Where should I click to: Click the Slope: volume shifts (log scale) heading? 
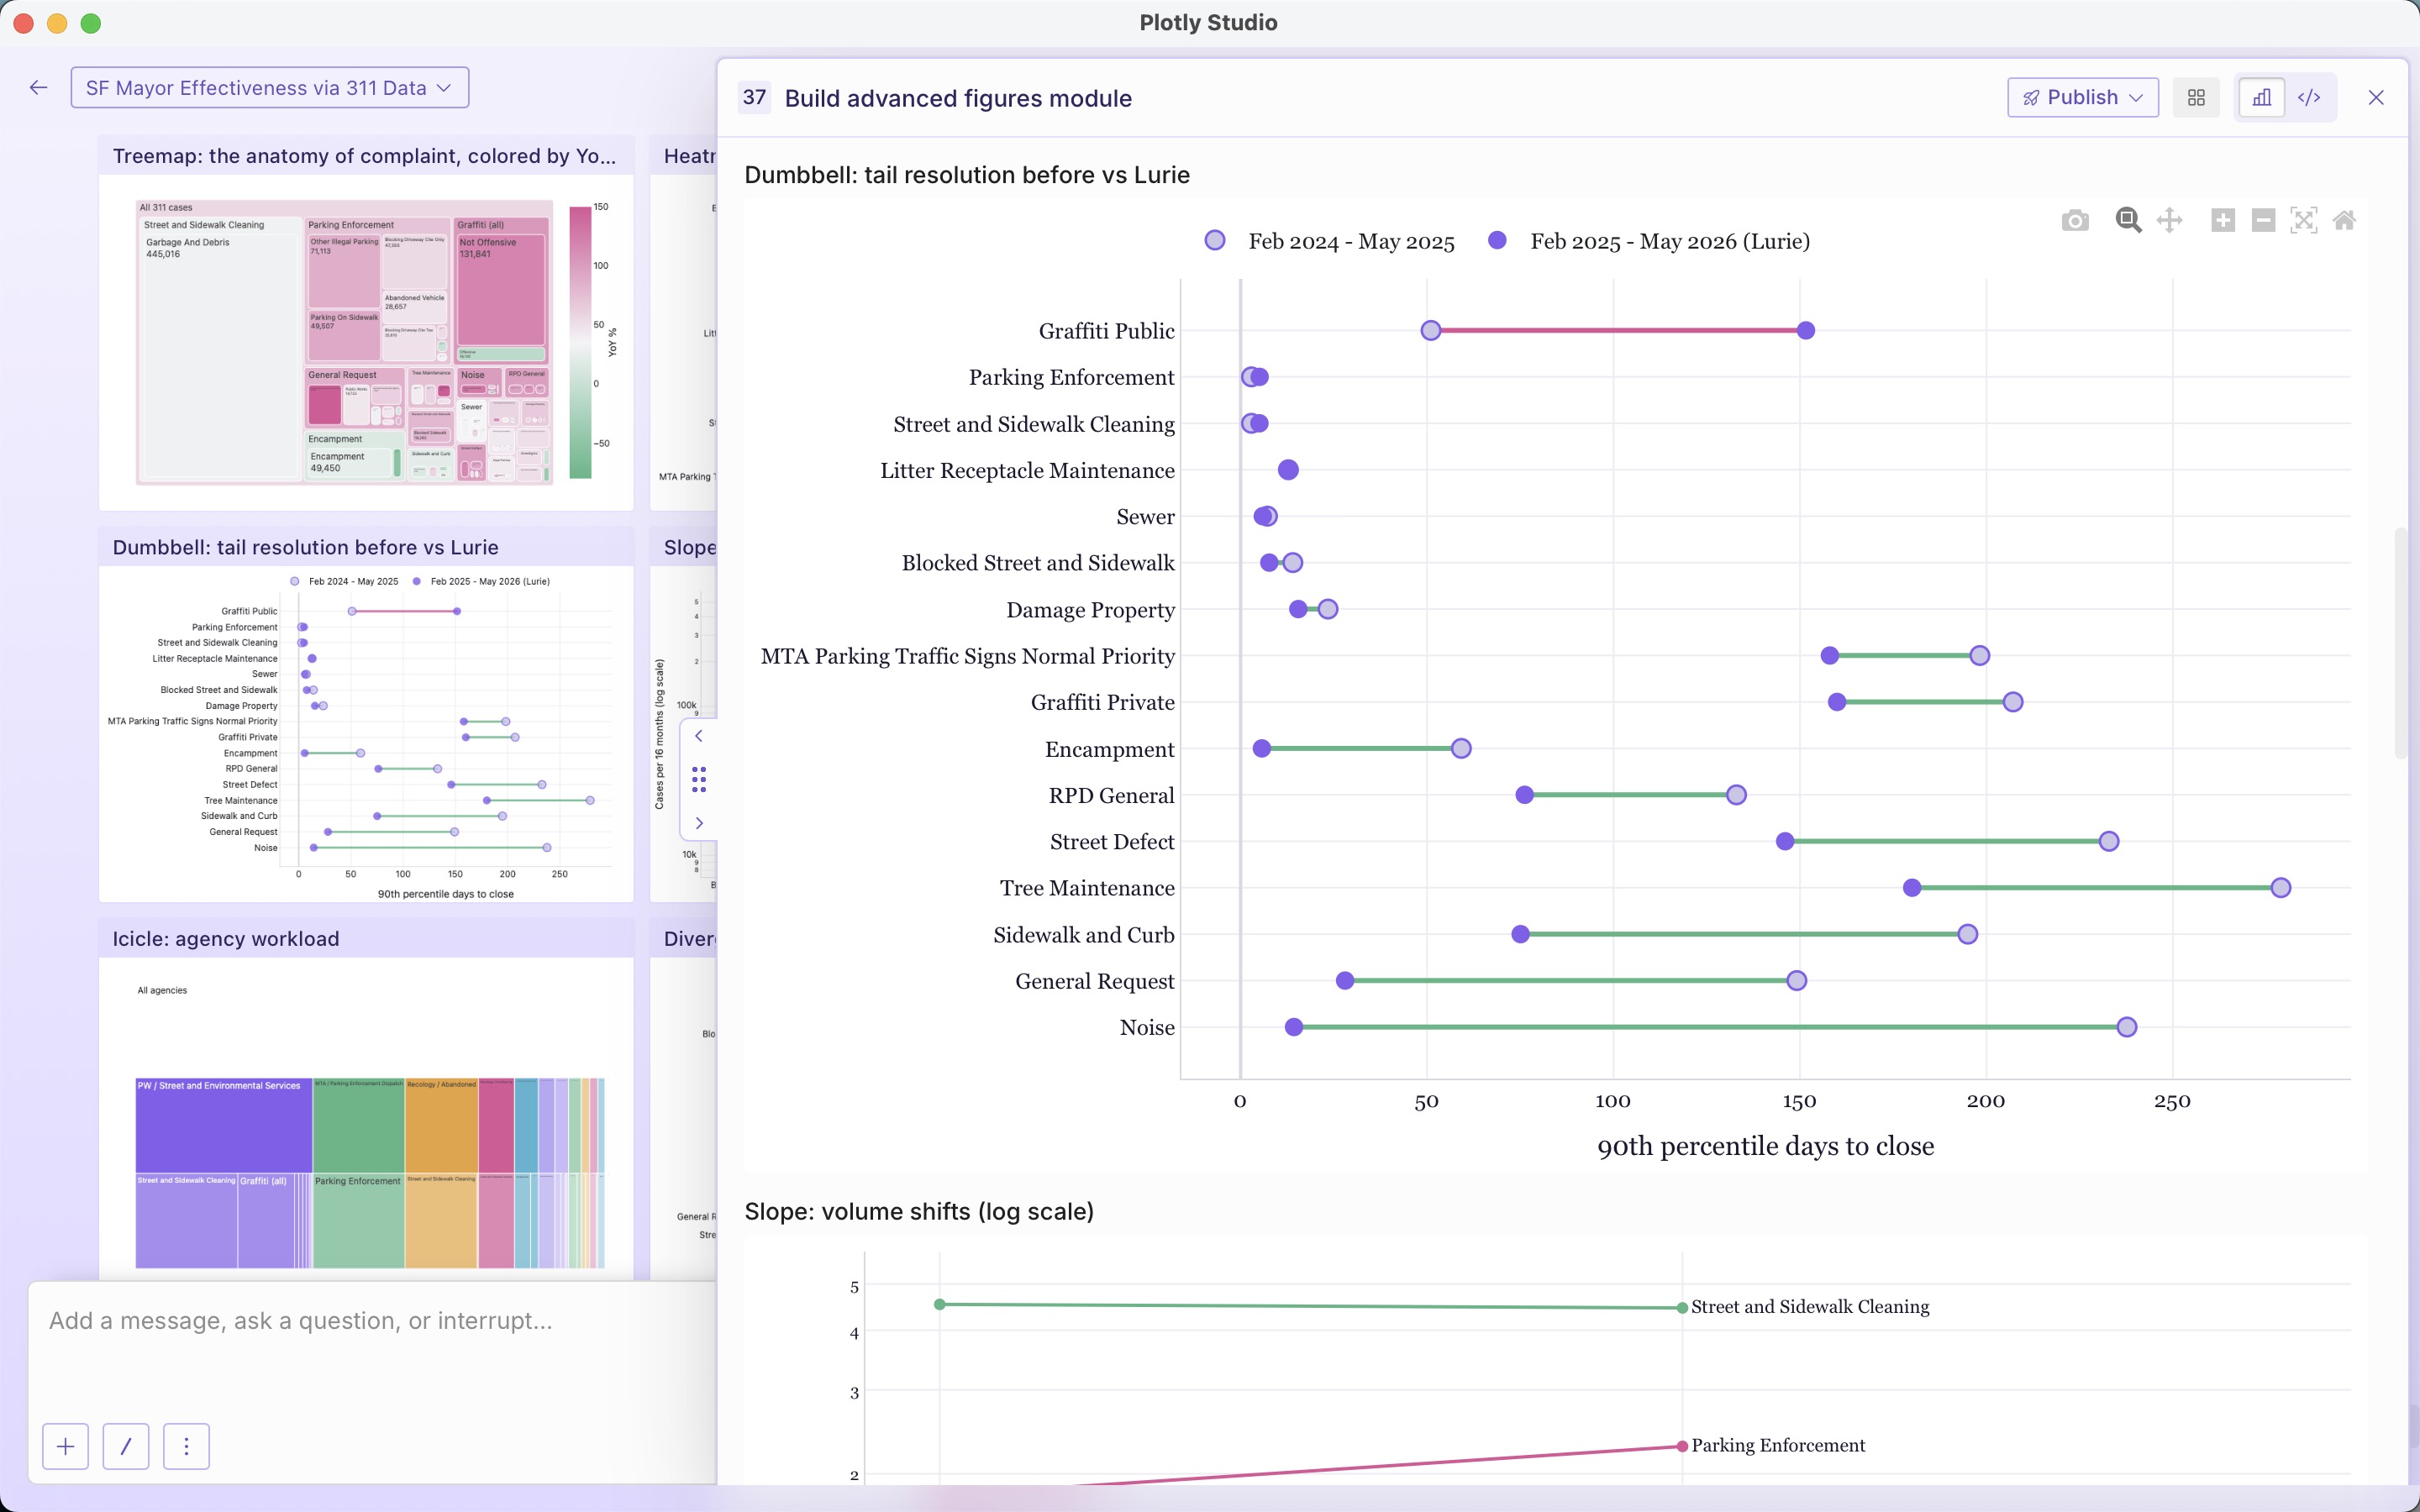919,1211
